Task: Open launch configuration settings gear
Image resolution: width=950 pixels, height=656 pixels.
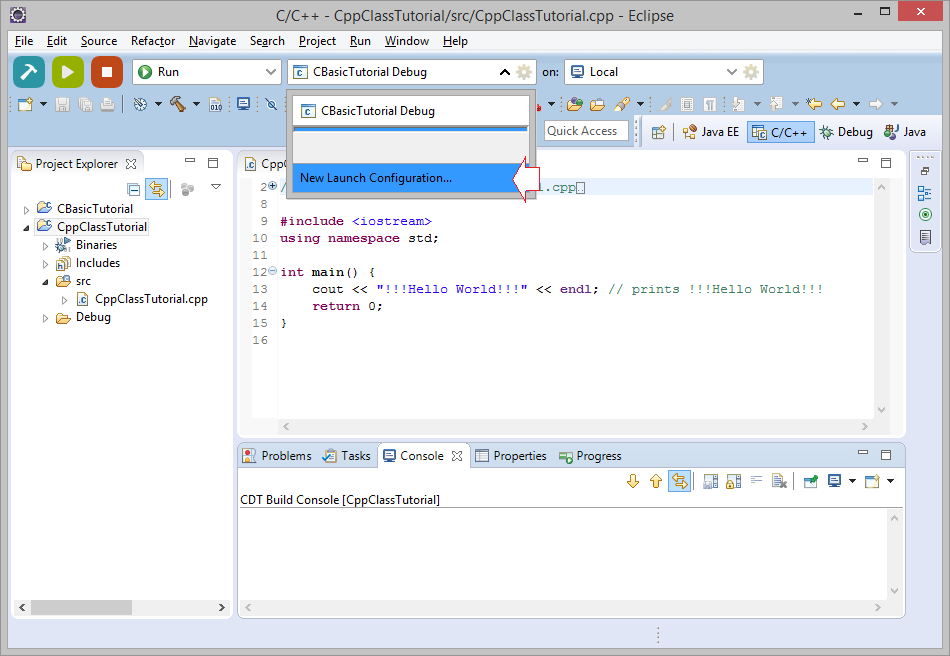Action: click(524, 72)
